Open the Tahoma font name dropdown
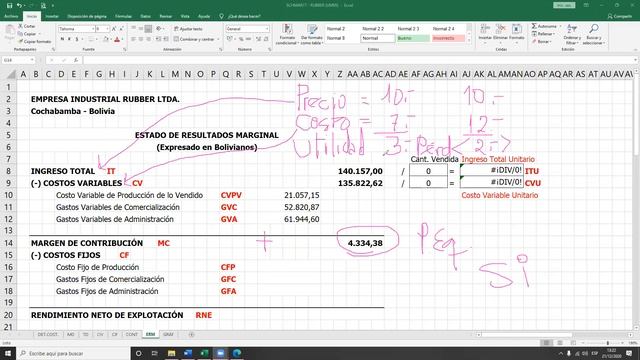 pyautogui.click(x=92, y=29)
